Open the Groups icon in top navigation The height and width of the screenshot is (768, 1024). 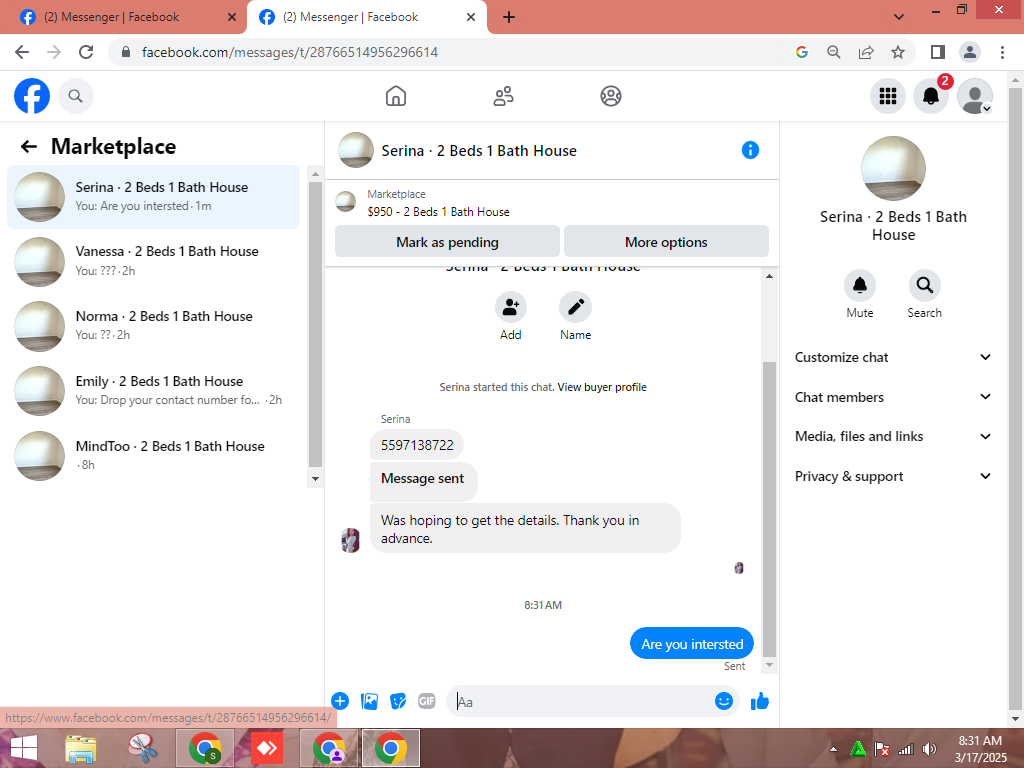pos(611,96)
